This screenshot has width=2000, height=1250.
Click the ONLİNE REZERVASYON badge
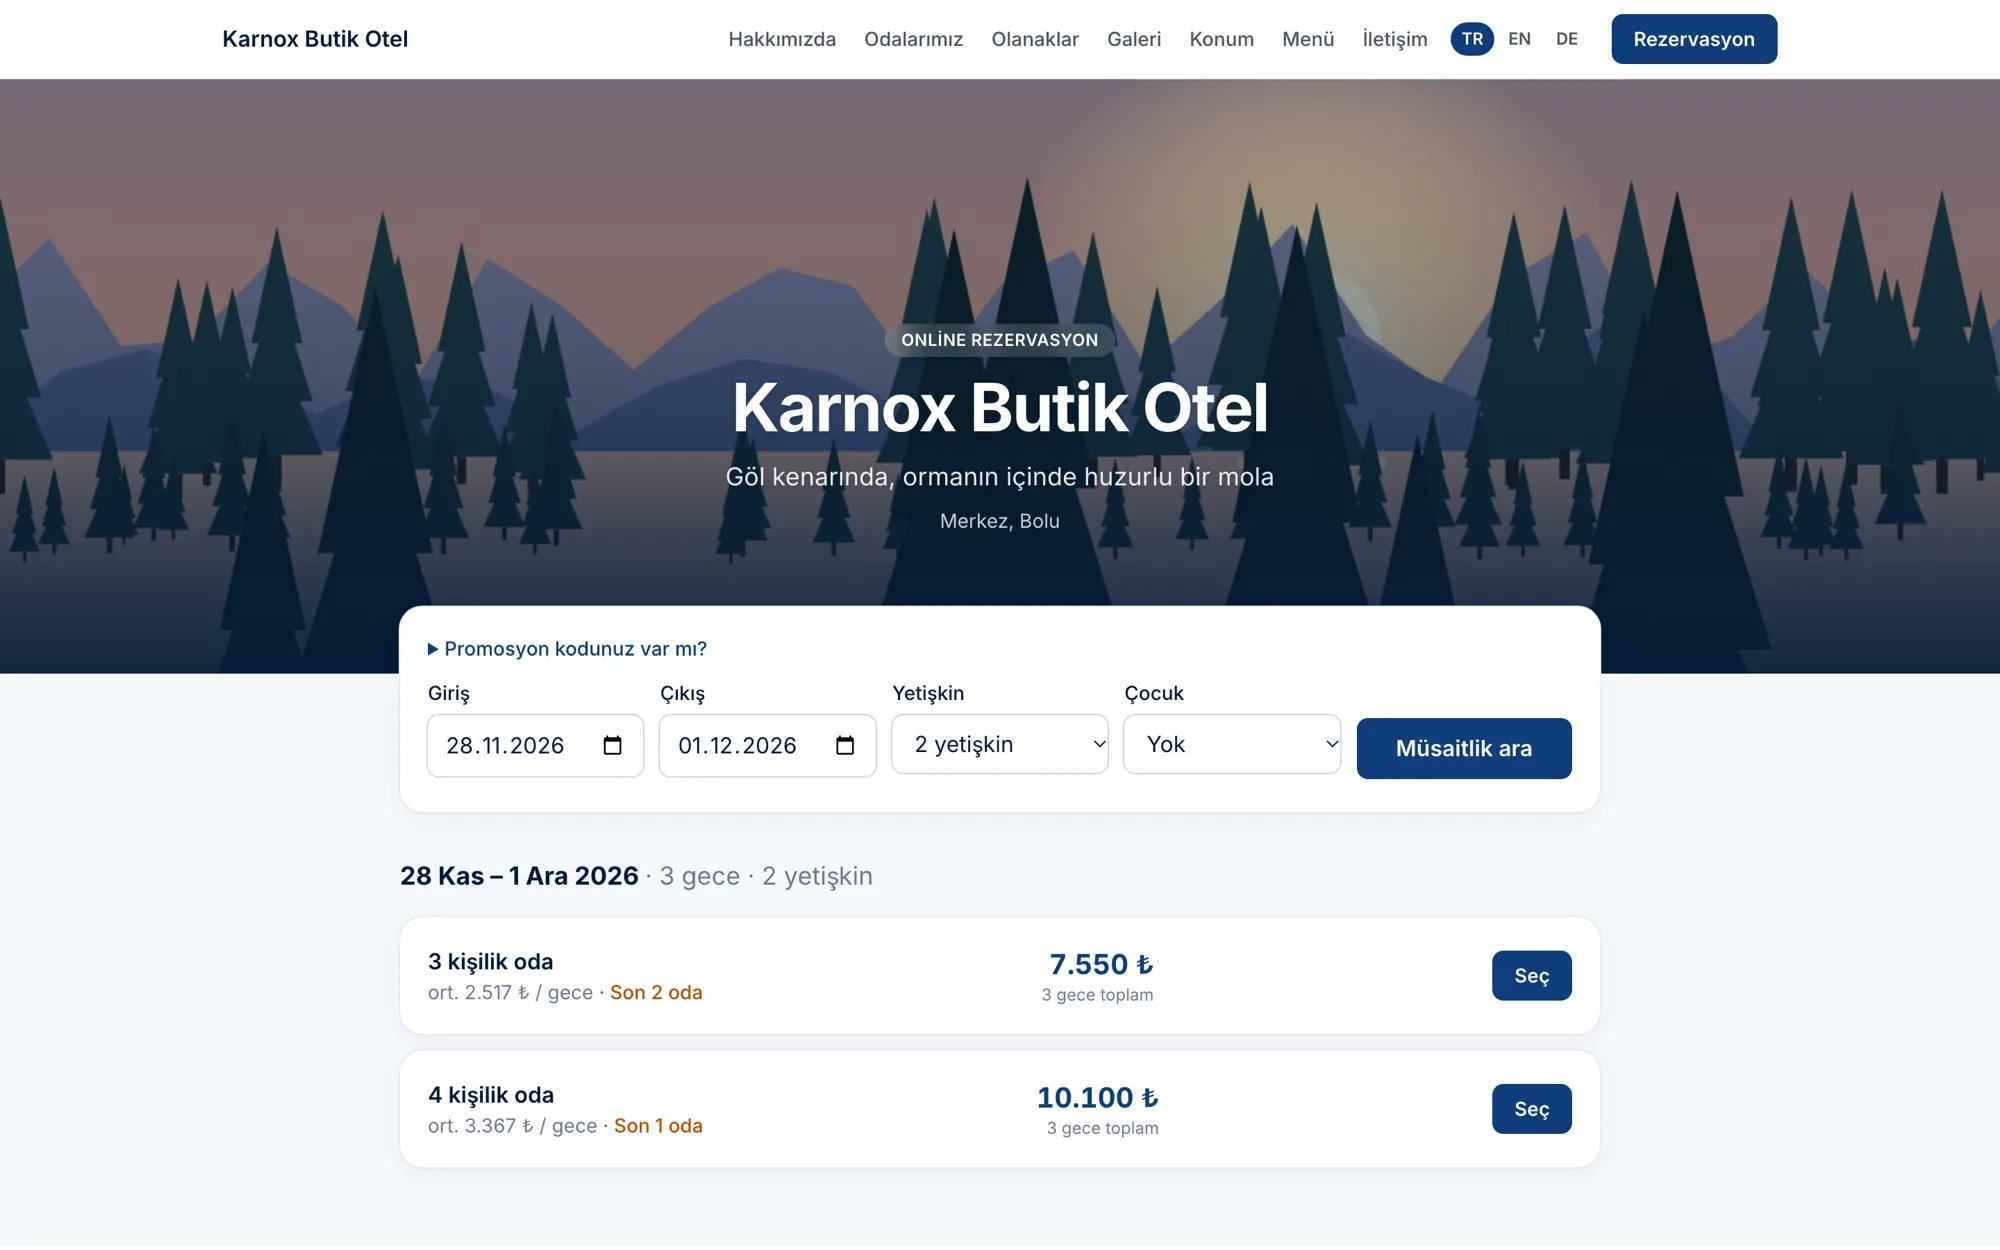(1000, 340)
